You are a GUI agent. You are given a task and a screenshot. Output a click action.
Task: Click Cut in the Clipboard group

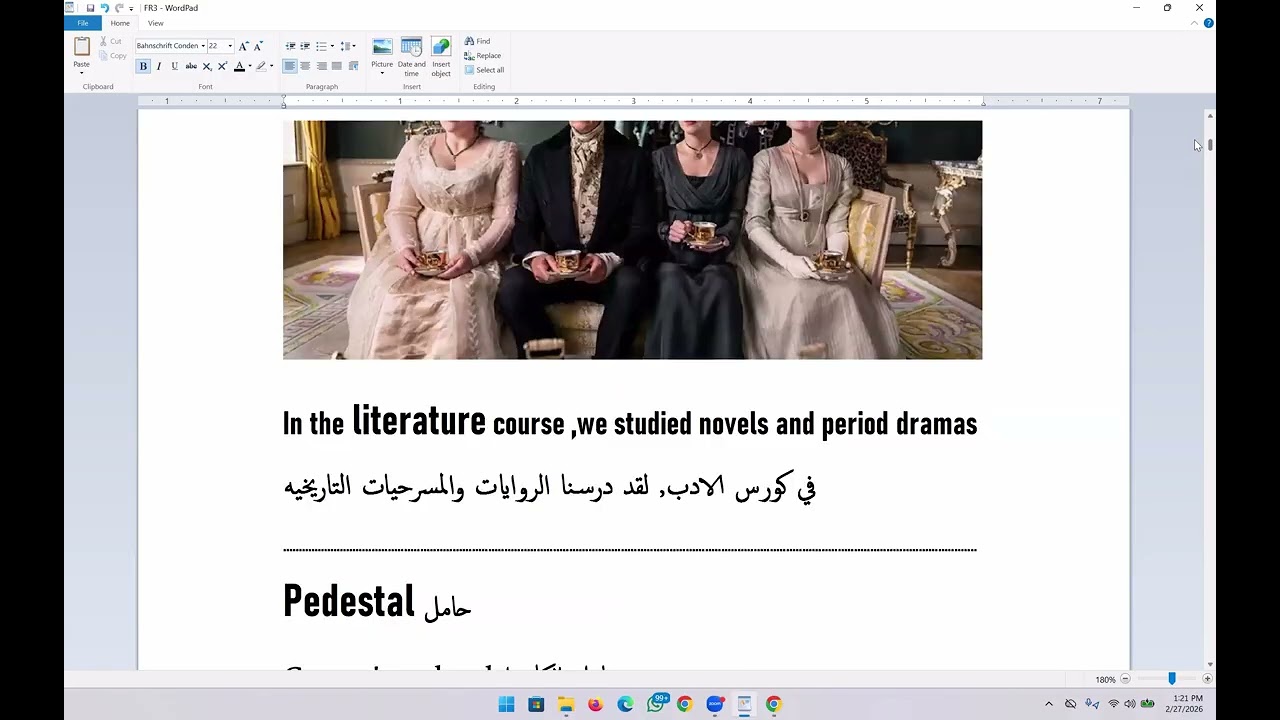111,41
